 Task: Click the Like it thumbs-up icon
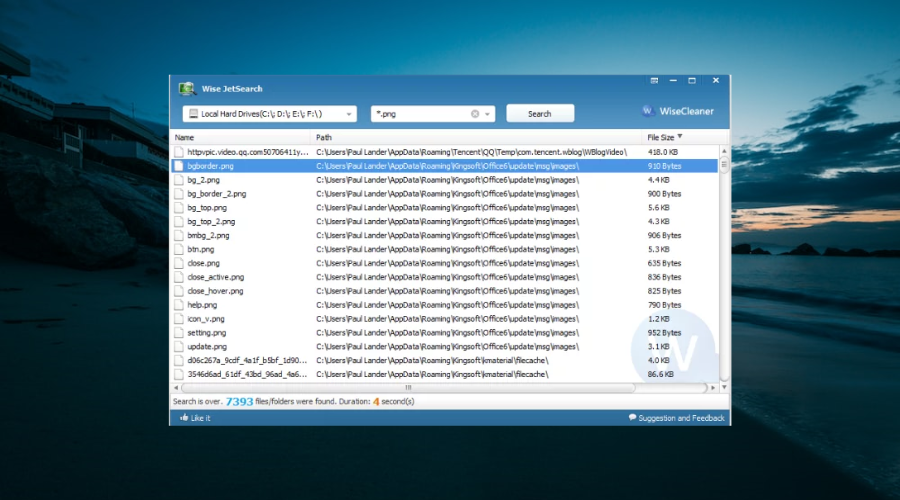pyautogui.click(x=184, y=417)
